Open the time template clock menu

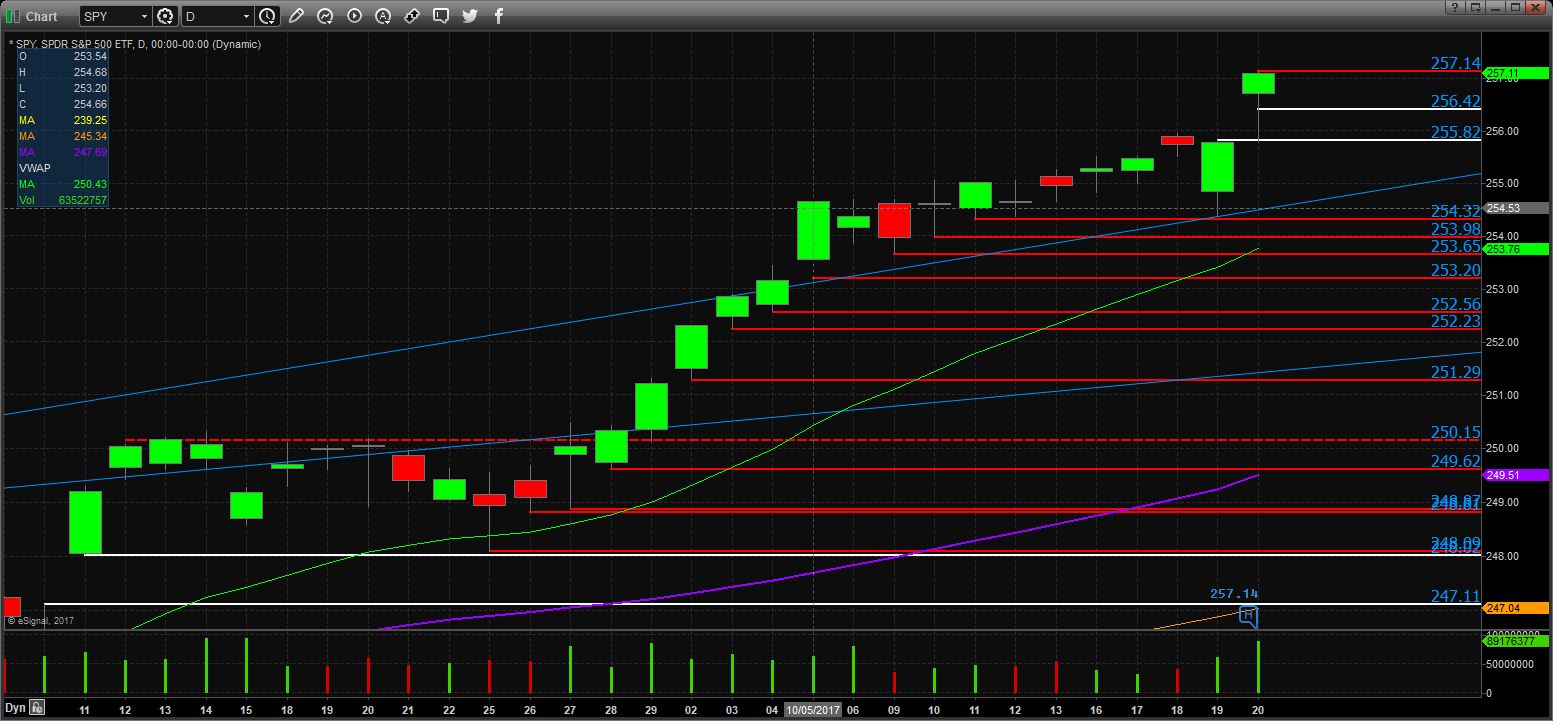(x=267, y=16)
